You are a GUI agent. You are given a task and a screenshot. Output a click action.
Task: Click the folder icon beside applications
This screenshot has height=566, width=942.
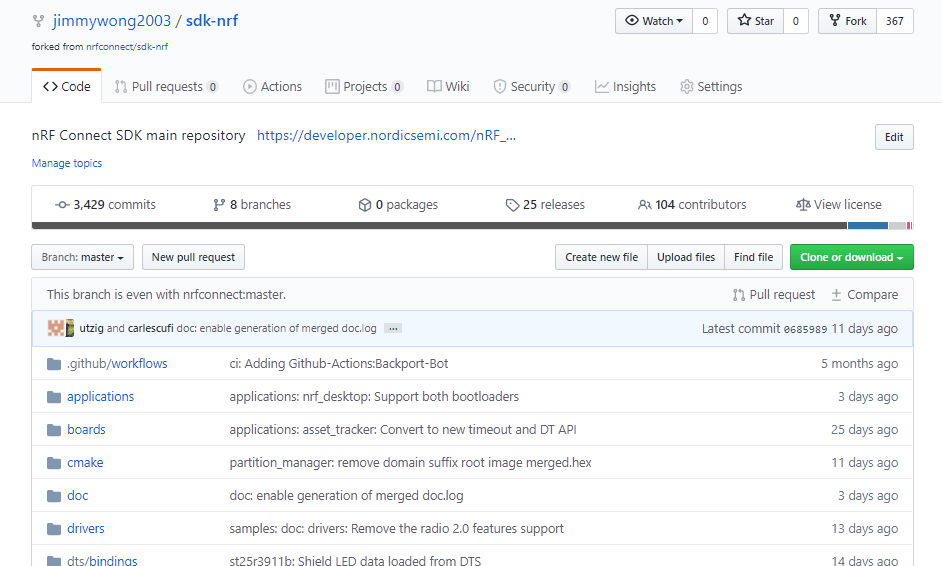click(x=54, y=397)
